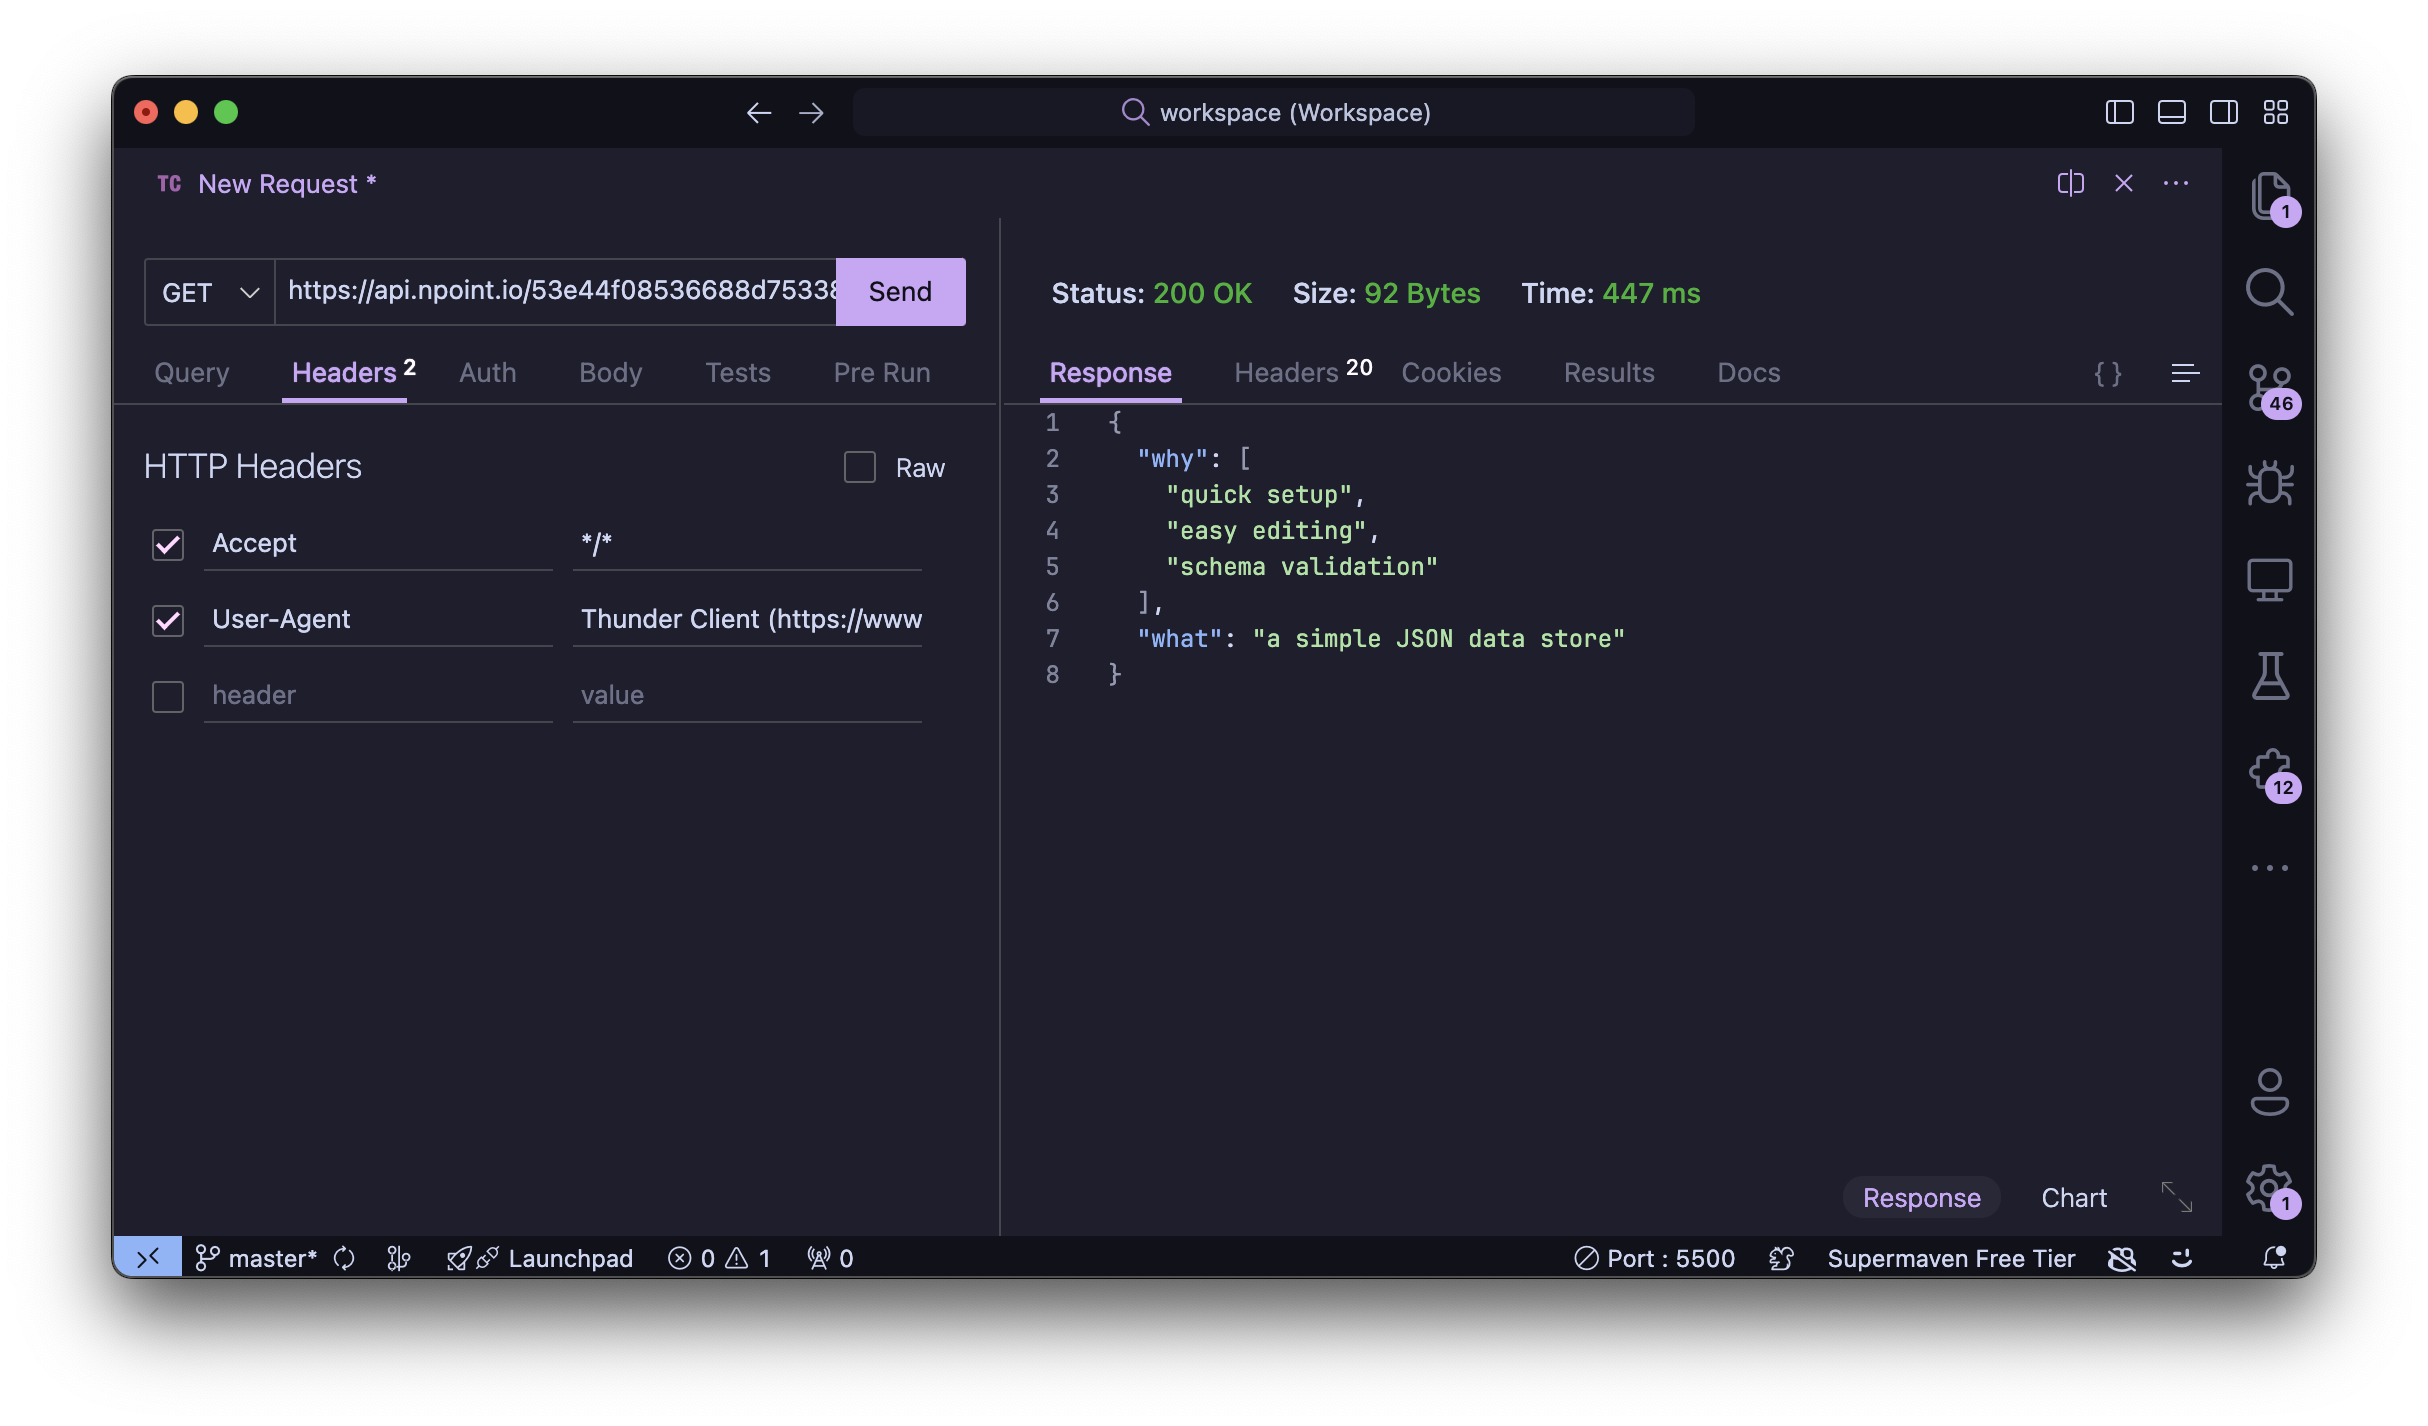Select the bottom Response view button
The height and width of the screenshot is (1426, 2428).
coord(1921,1198)
